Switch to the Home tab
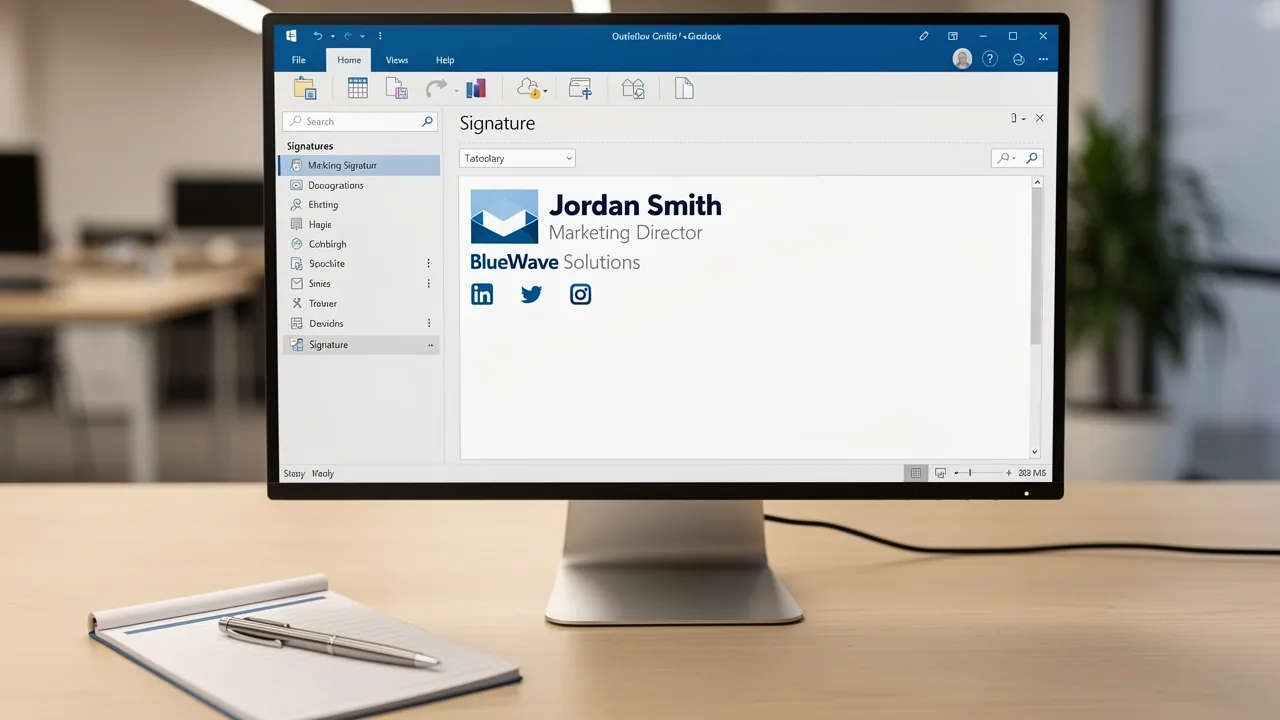 pyautogui.click(x=349, y=60)
